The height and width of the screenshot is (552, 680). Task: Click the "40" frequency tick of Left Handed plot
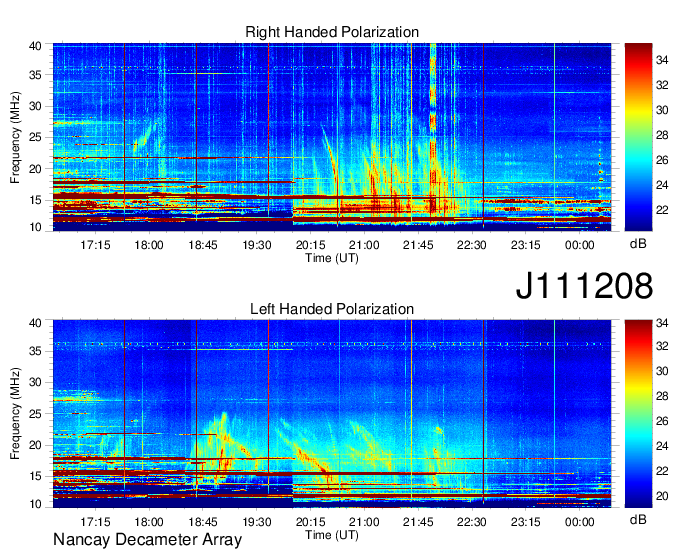[35, 323]
